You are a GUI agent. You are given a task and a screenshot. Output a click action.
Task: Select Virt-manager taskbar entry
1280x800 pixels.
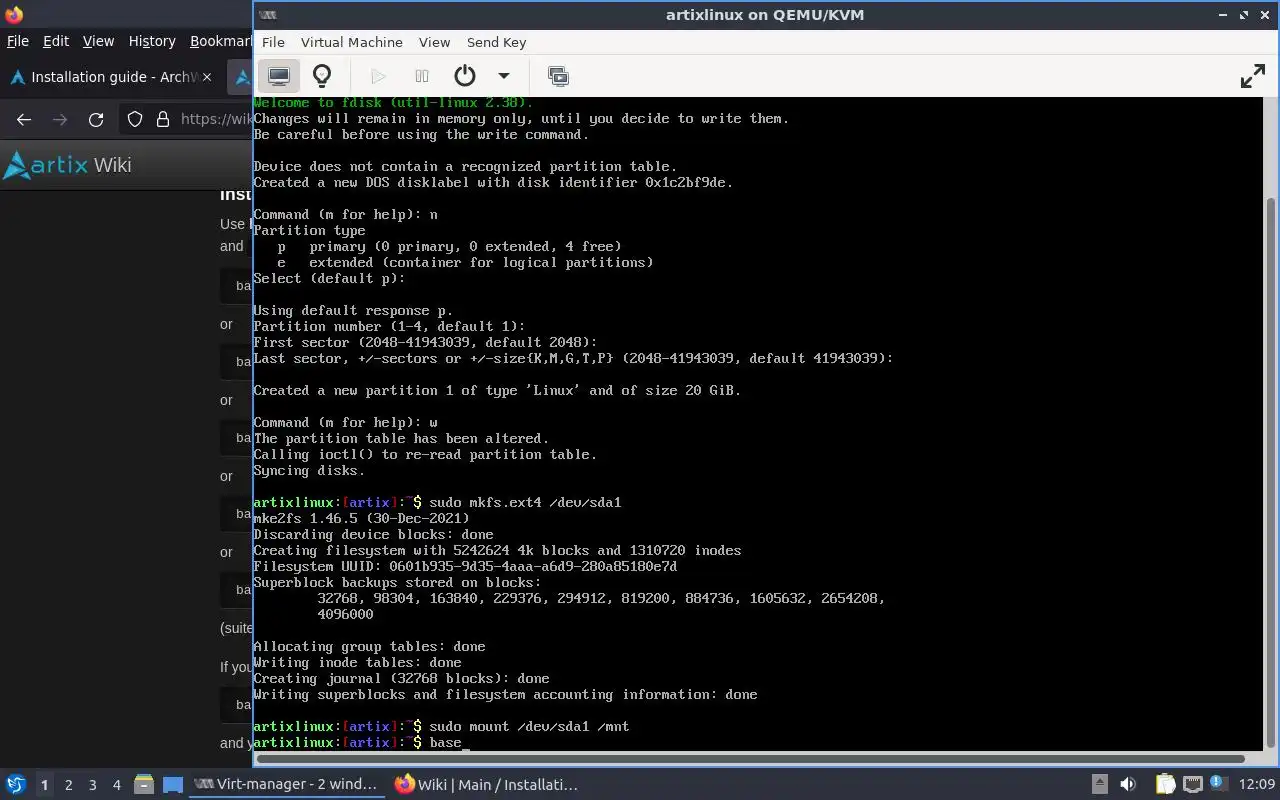[286, 784]
